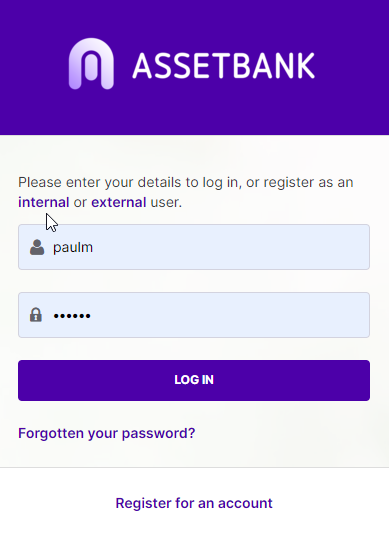Viewport: 389px width, 535px height.
Task: Click the Asset Bank arch logo icon
Action: pos(91,64)
